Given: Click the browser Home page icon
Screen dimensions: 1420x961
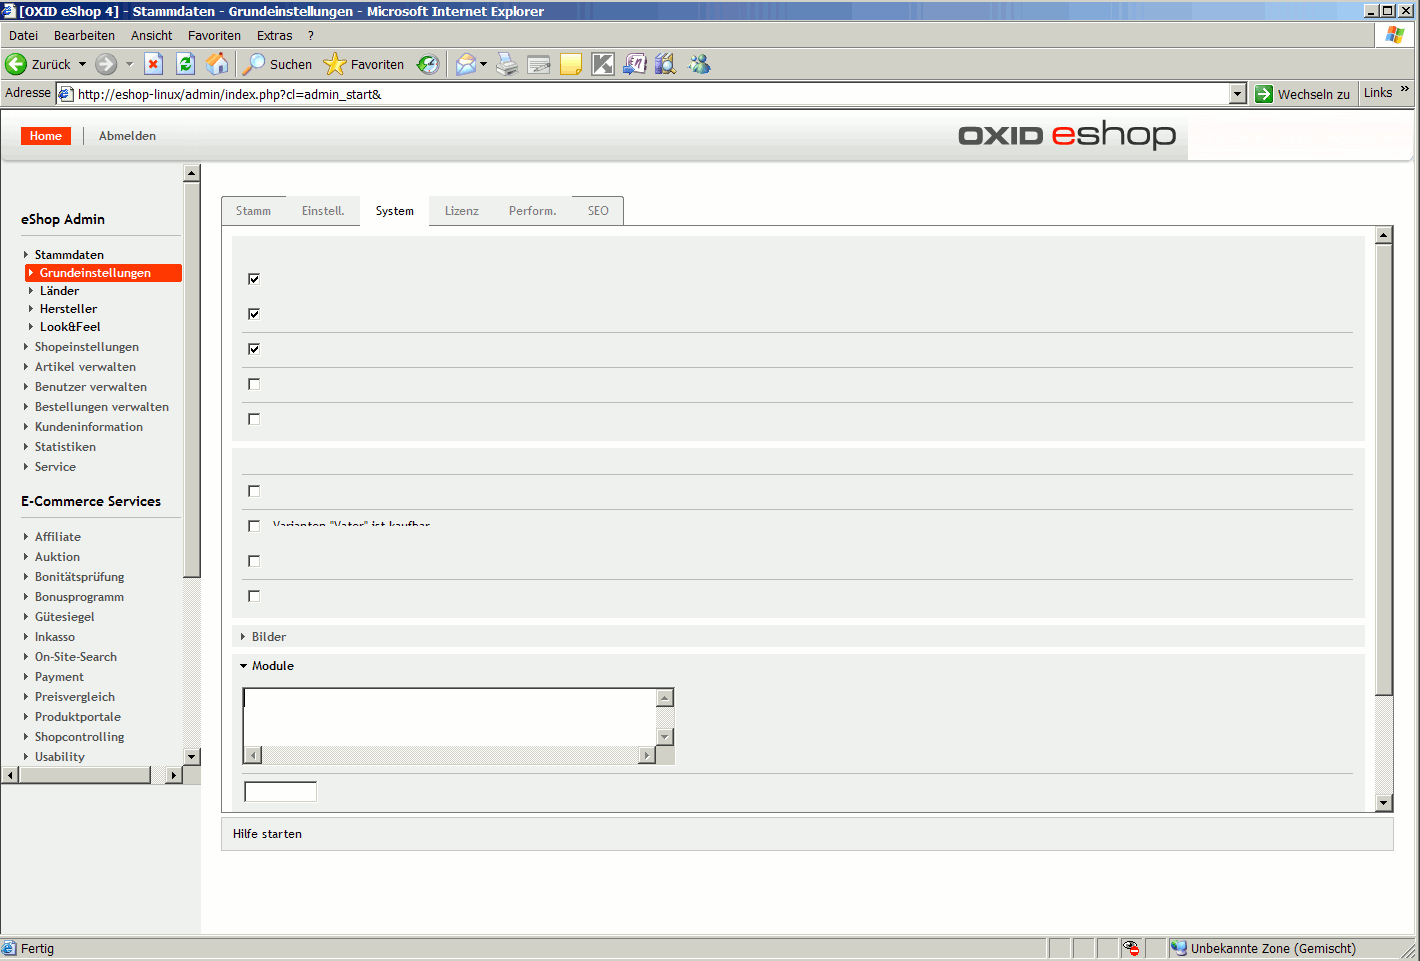Looking at the screenshot, I should tap(217, 64).
